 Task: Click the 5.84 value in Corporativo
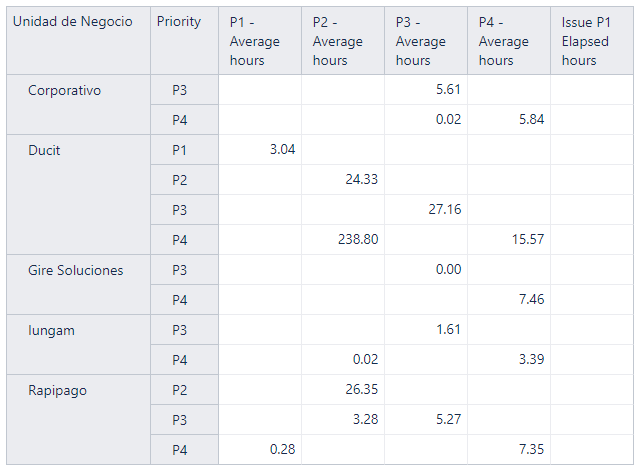(509, 120)
